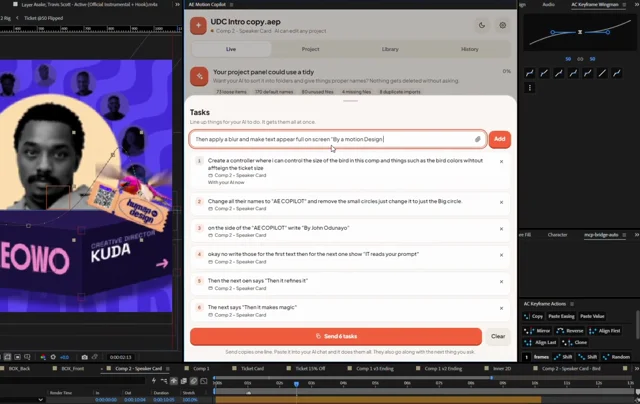The width and height of the screenshot is (640, 404).
Task: Open AE Motion Copilot panel menu icon
Action: [231, 4]
